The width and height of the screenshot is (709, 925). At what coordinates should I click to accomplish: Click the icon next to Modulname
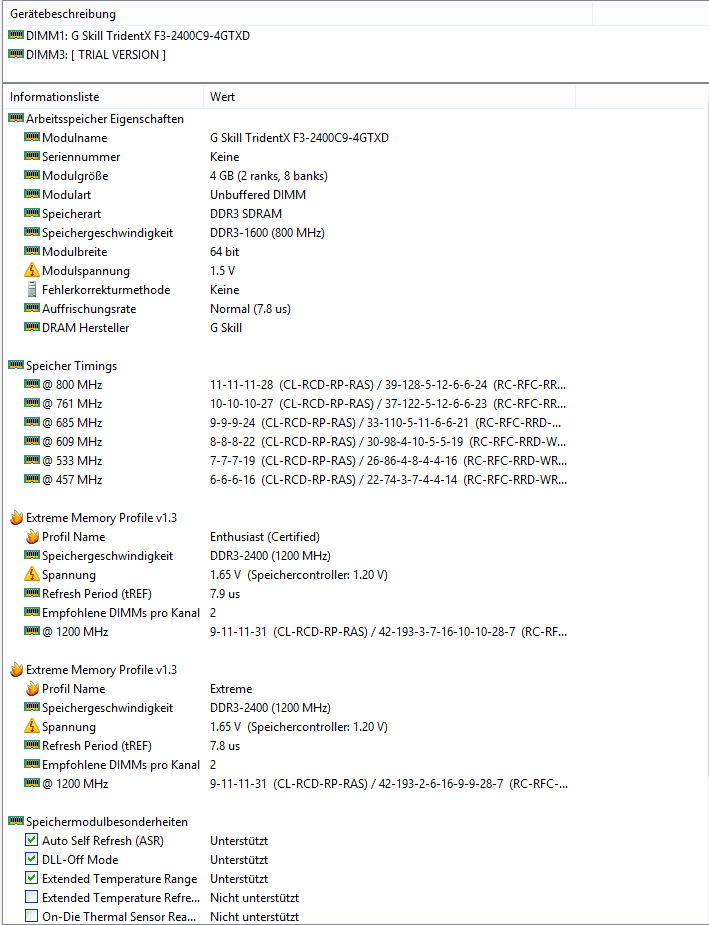click(x=32, y=137)
